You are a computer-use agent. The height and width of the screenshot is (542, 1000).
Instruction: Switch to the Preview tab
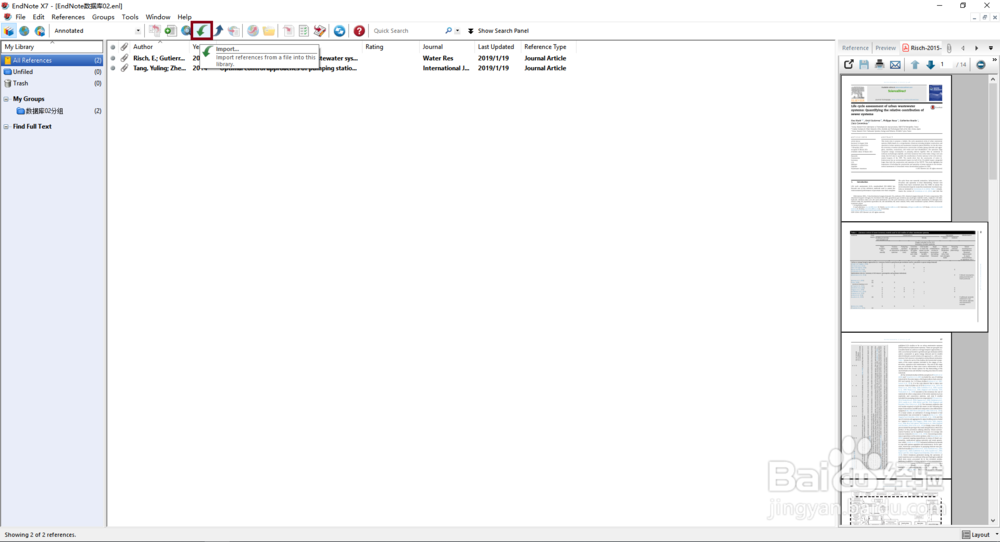pyautogui.click(x=885, y=48)
